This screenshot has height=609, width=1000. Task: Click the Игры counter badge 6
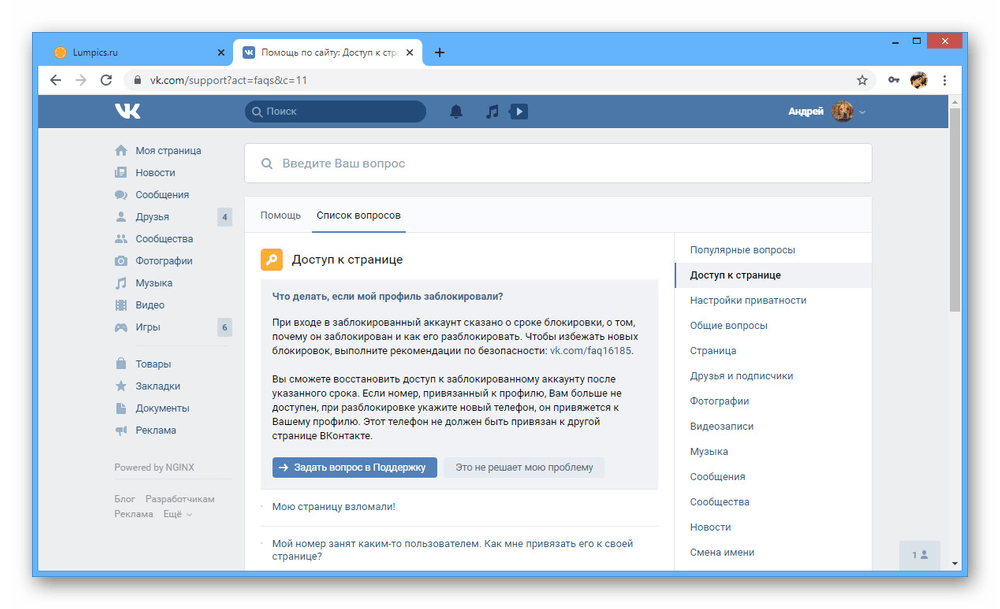[x=224, y=327]
